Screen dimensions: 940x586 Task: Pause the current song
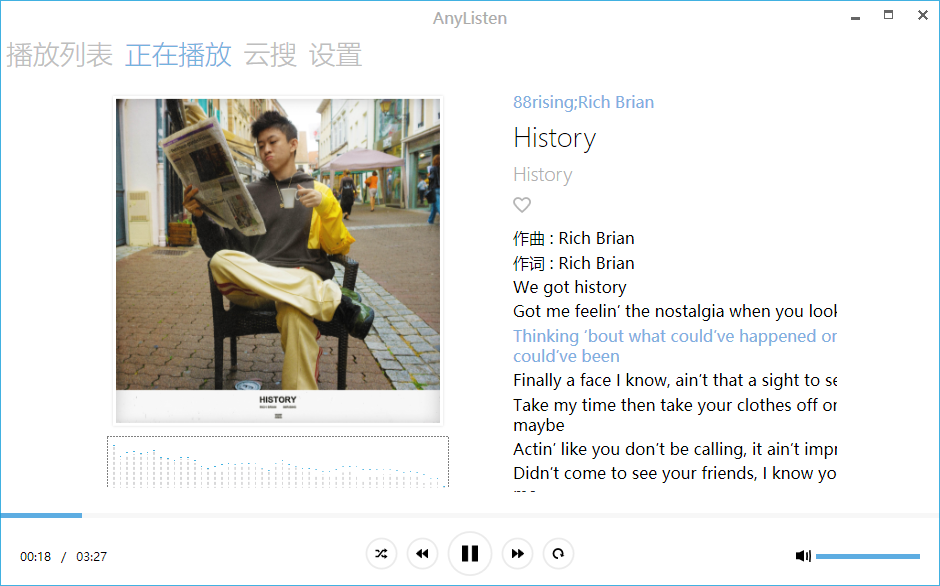[470, 554]
